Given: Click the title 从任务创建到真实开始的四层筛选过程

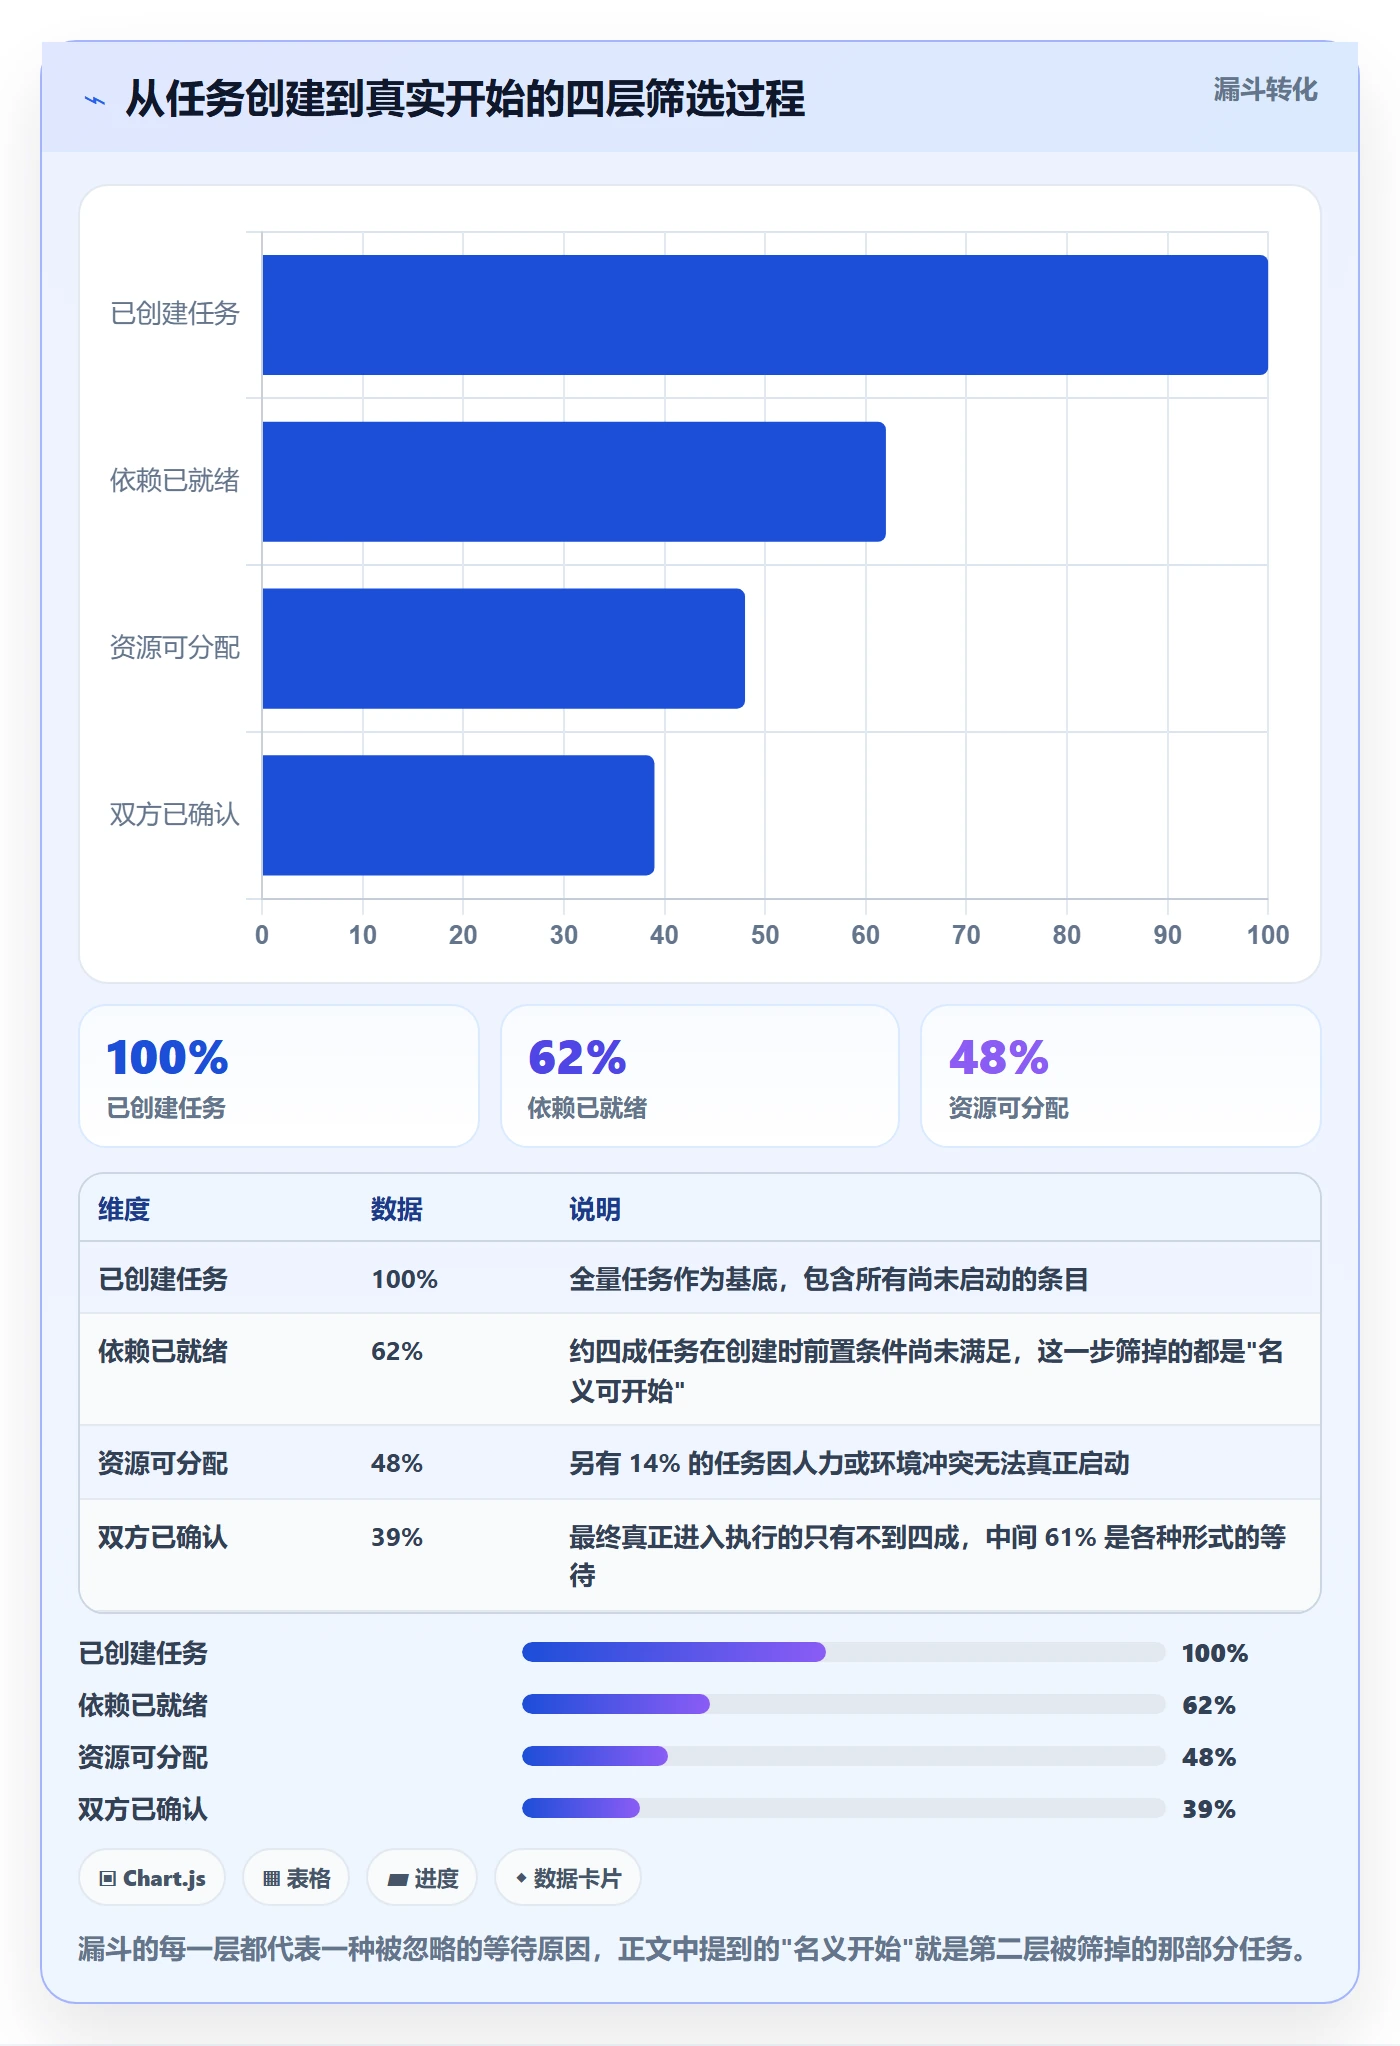Looking at the screenshot, I should click(x=465, y=99).
